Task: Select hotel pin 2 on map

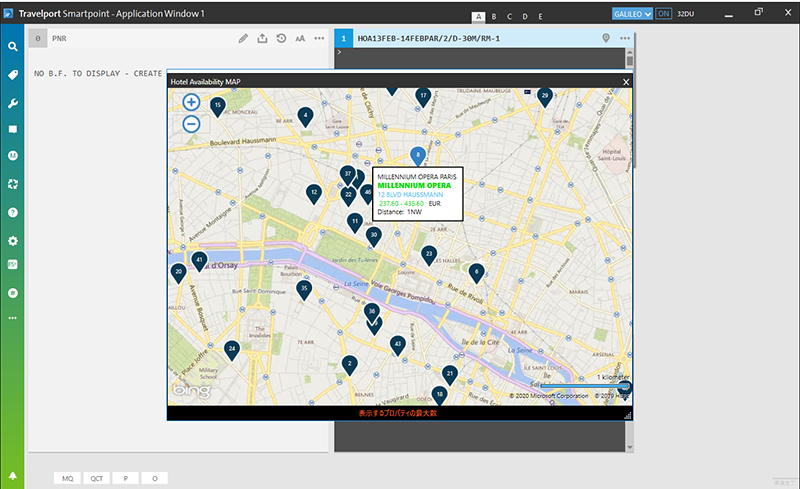Action: point(349,364)
